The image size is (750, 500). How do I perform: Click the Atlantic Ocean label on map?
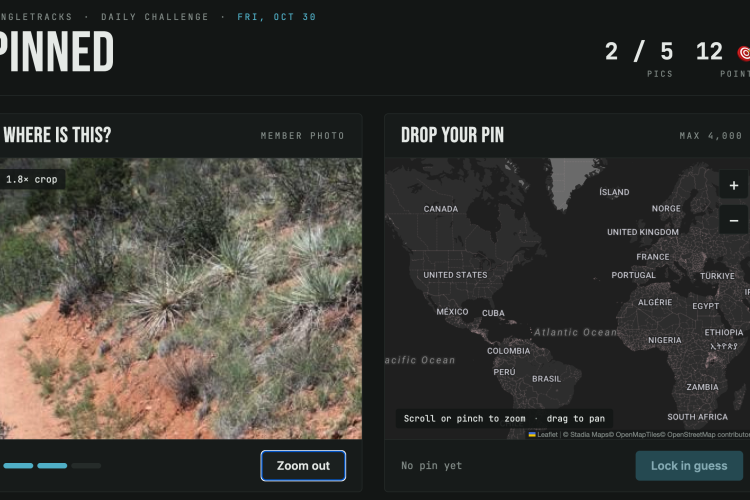(575, 332)
